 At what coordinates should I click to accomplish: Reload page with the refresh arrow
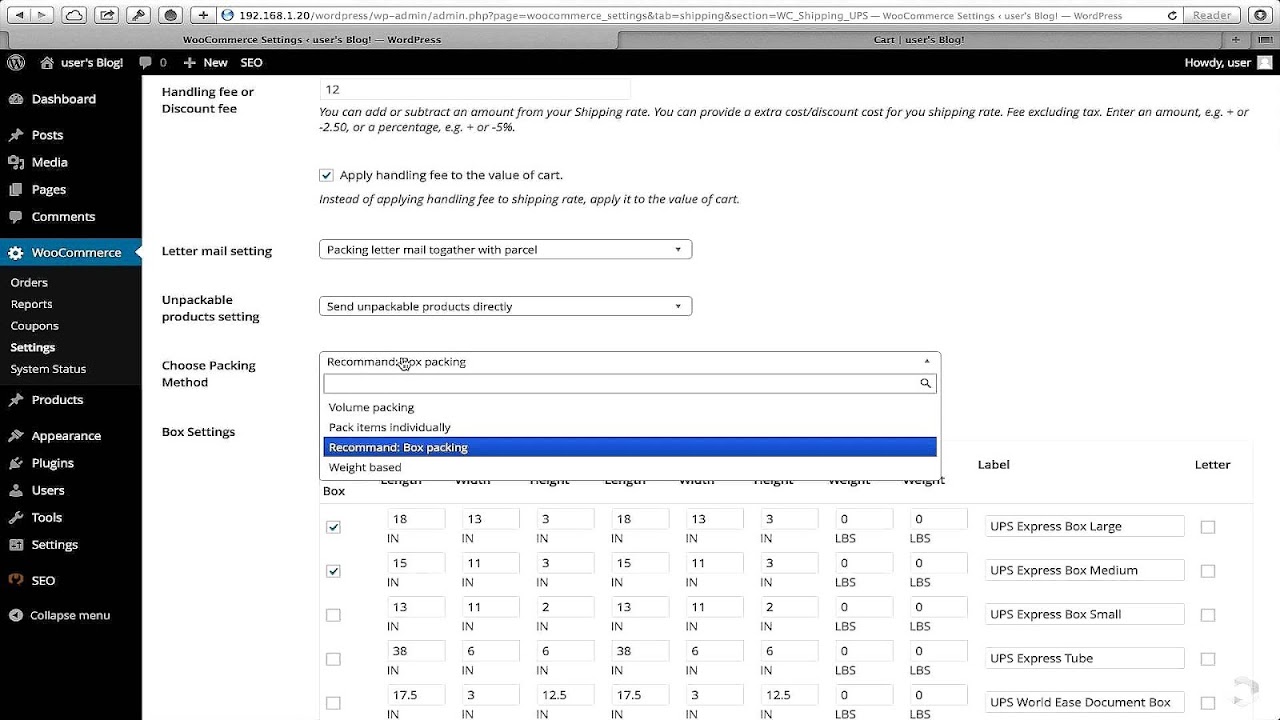pyautogui.click(x=1172, y=15)
